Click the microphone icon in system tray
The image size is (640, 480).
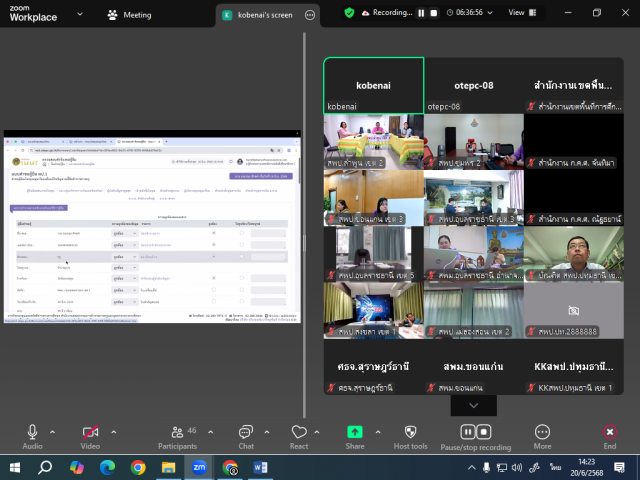point(486,467)
